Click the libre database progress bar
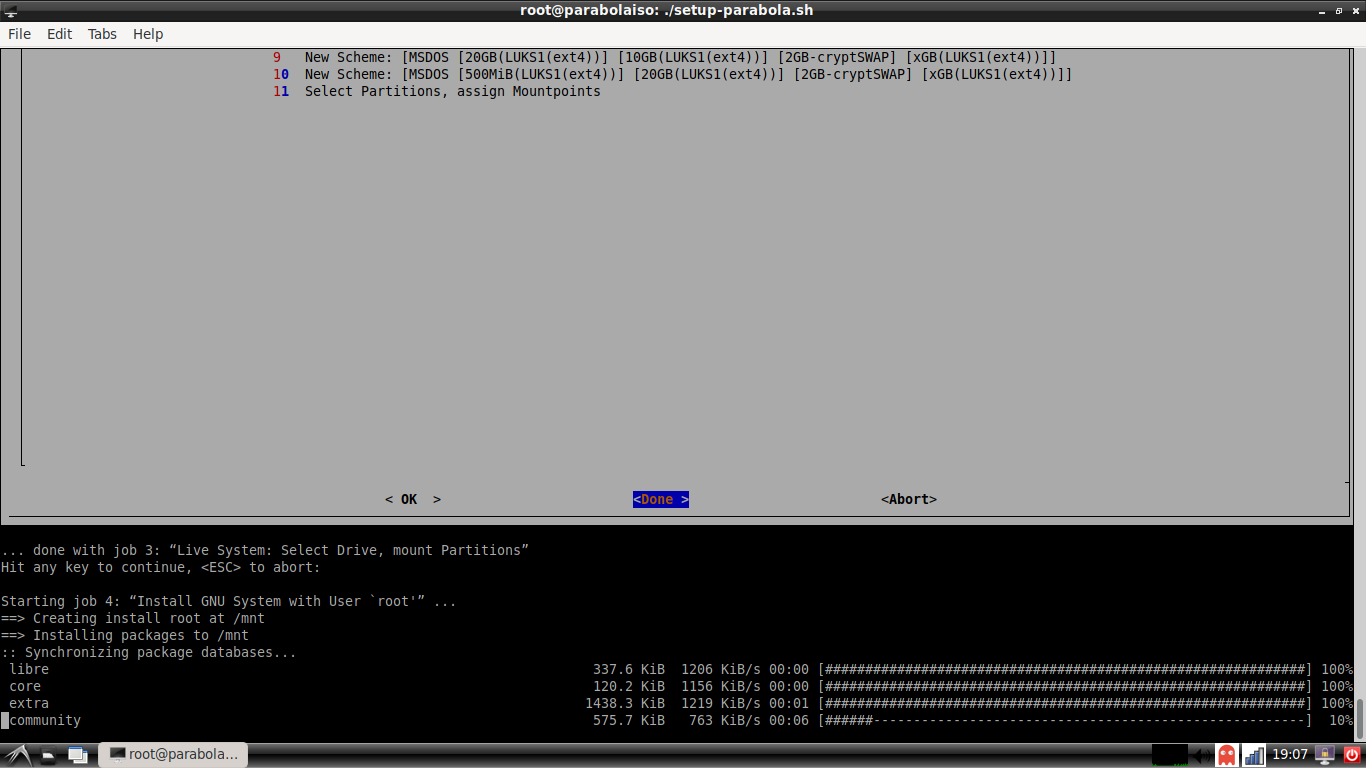 (1065, 669)
